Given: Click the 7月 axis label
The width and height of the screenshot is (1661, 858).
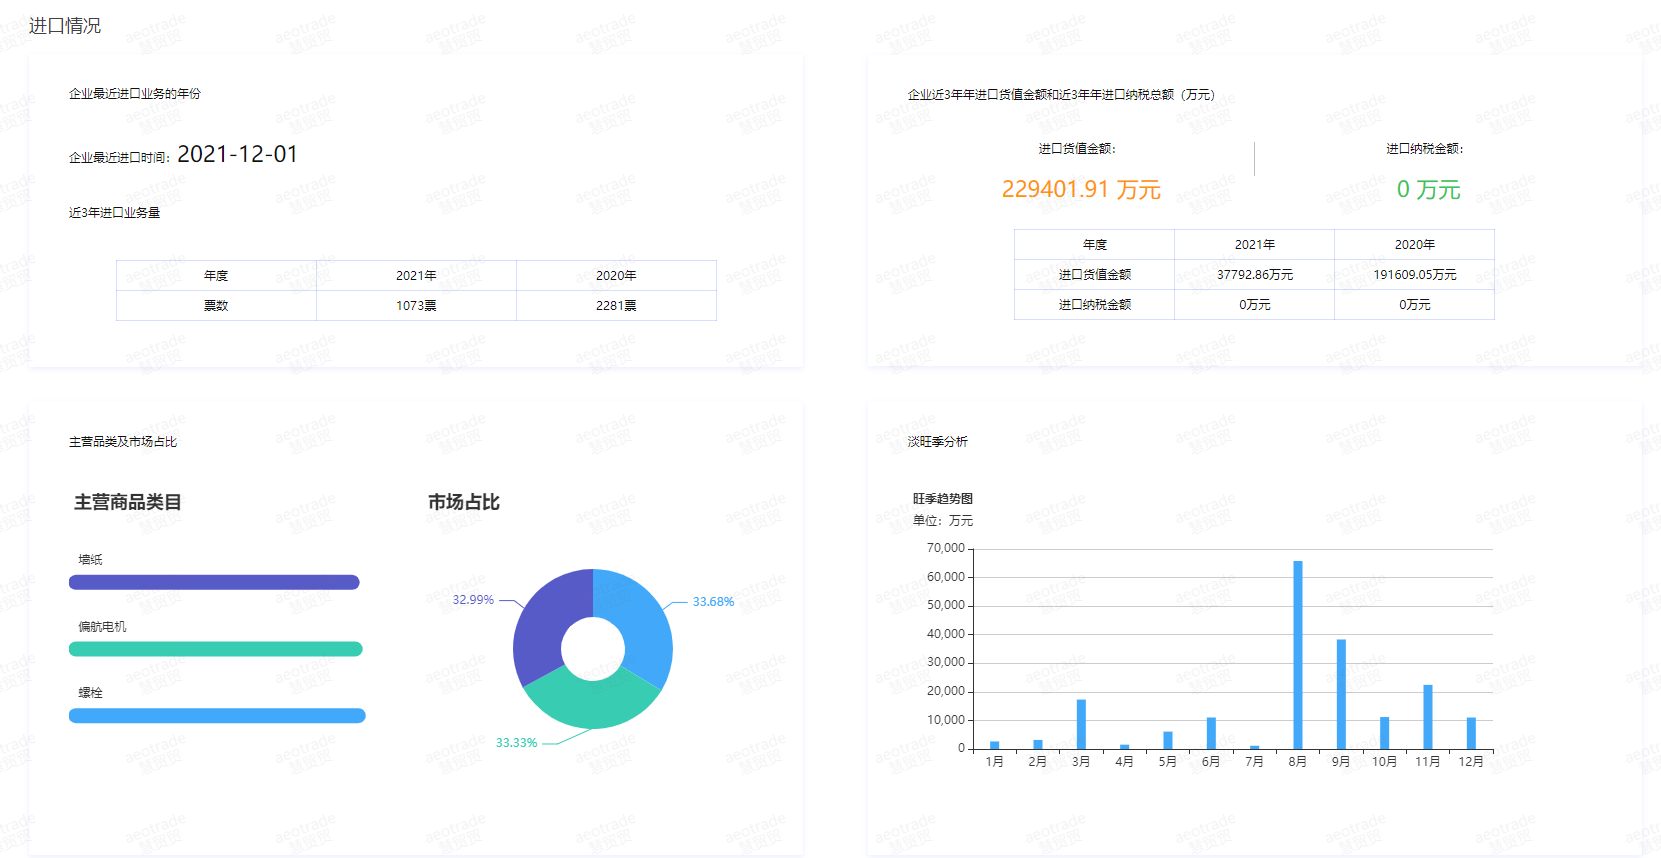Looking at the screenshot, I should click(1254, 762).
